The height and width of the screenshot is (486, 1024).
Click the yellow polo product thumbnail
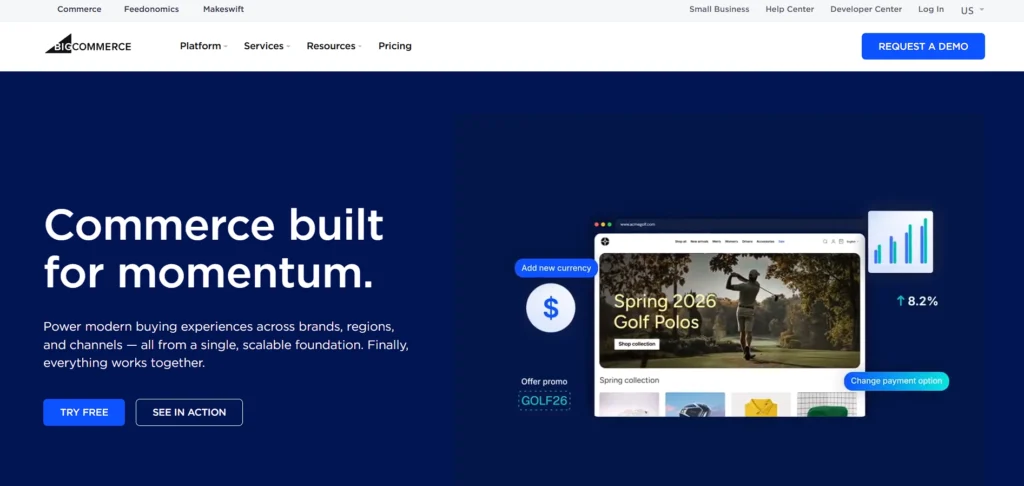point(761,404)
